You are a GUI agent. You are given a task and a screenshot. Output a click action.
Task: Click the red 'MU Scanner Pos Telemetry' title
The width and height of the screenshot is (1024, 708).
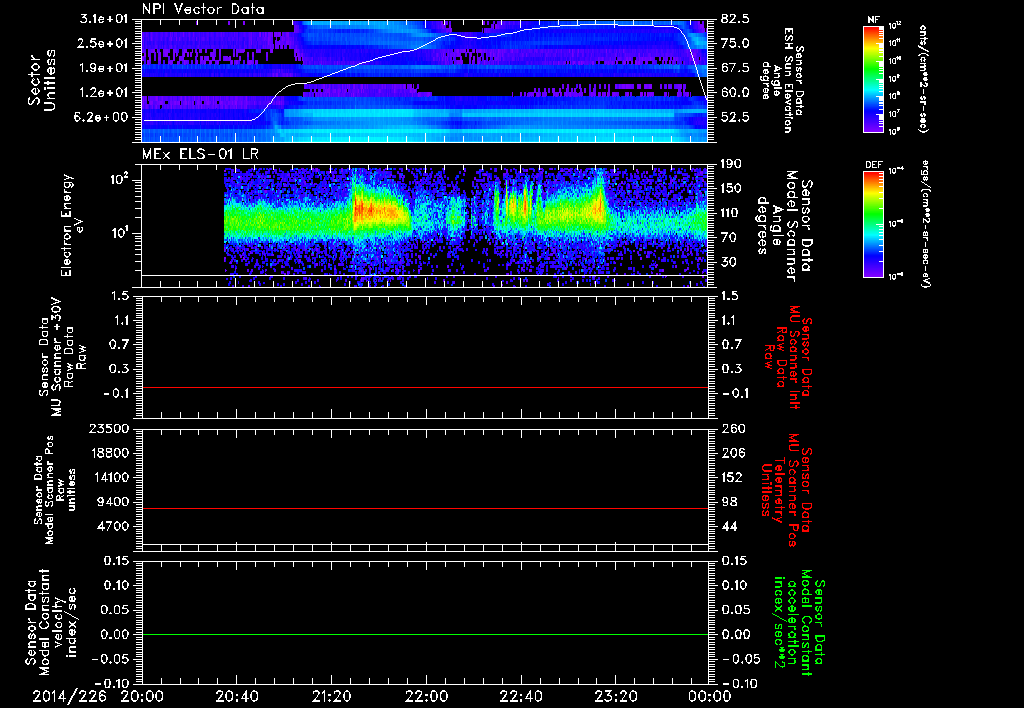click(786, 490)
